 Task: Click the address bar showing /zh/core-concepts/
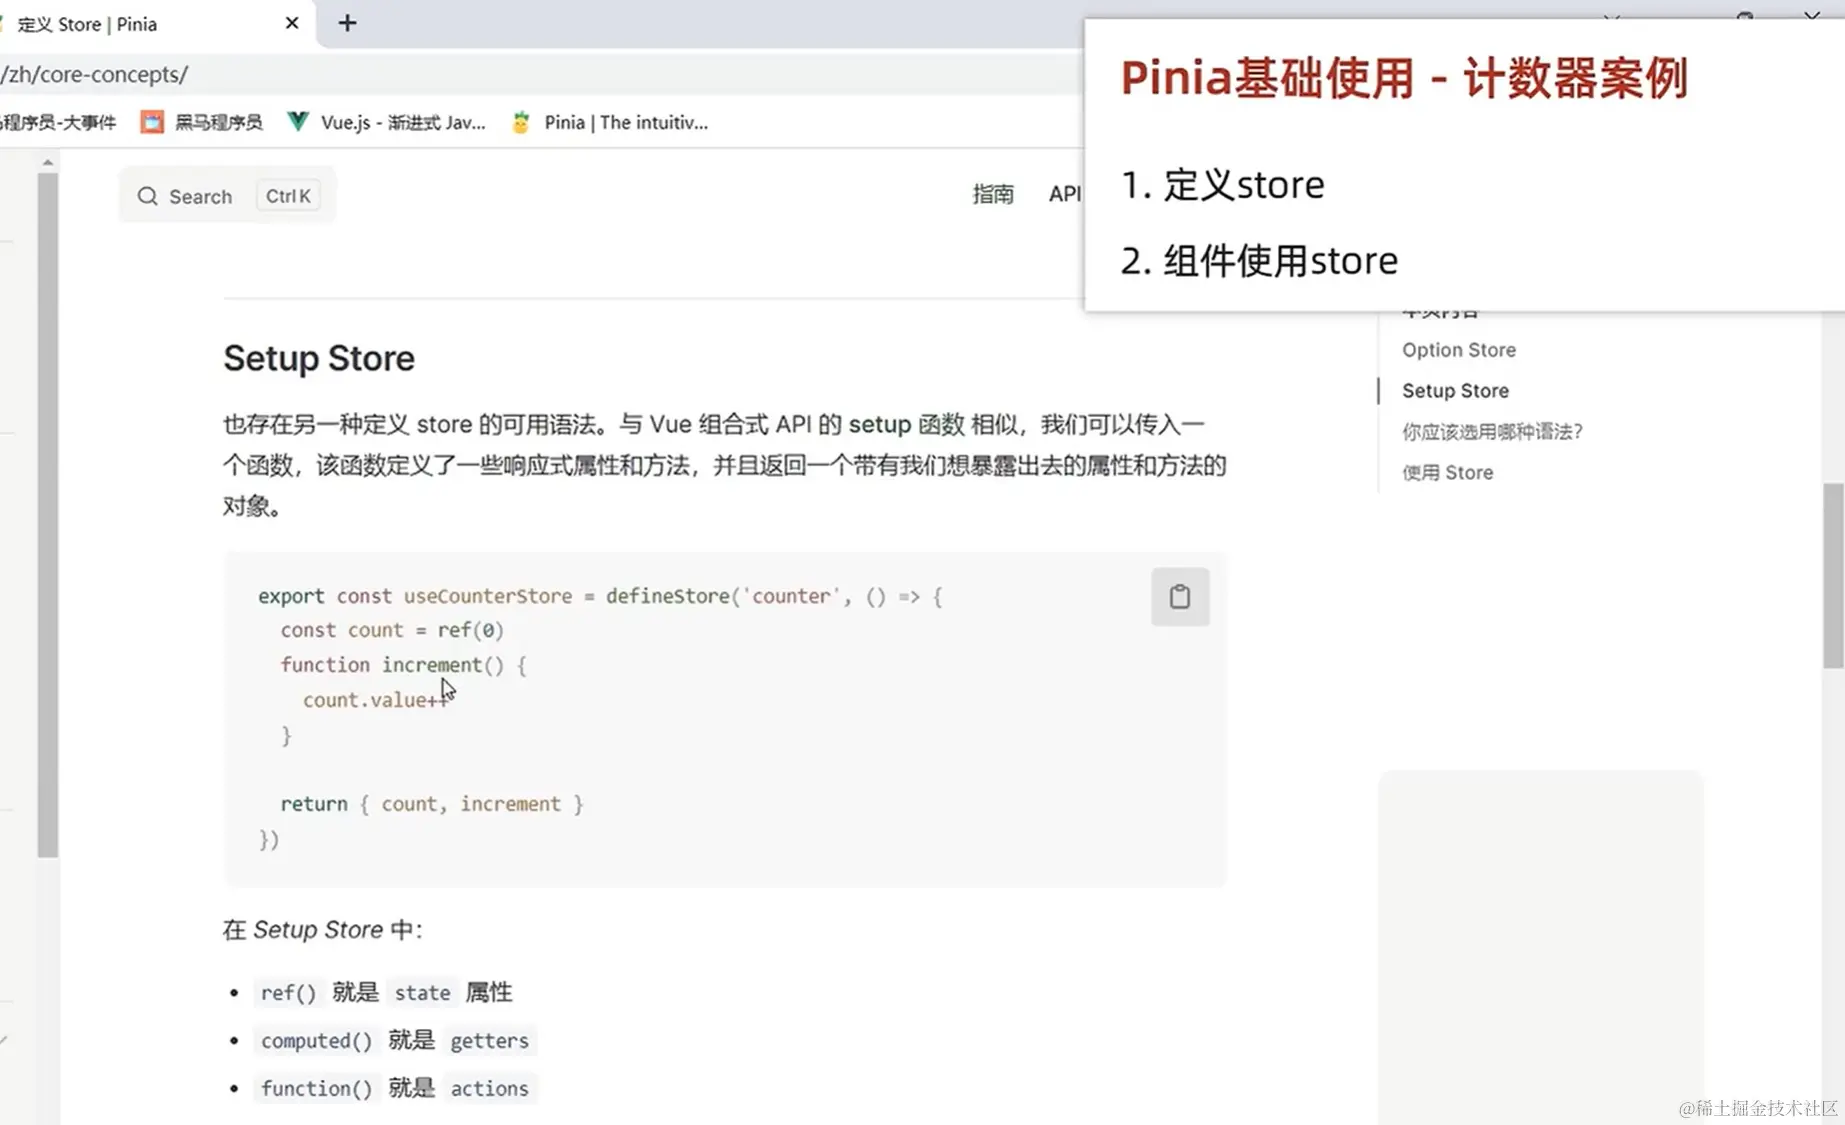pos(540,74)
